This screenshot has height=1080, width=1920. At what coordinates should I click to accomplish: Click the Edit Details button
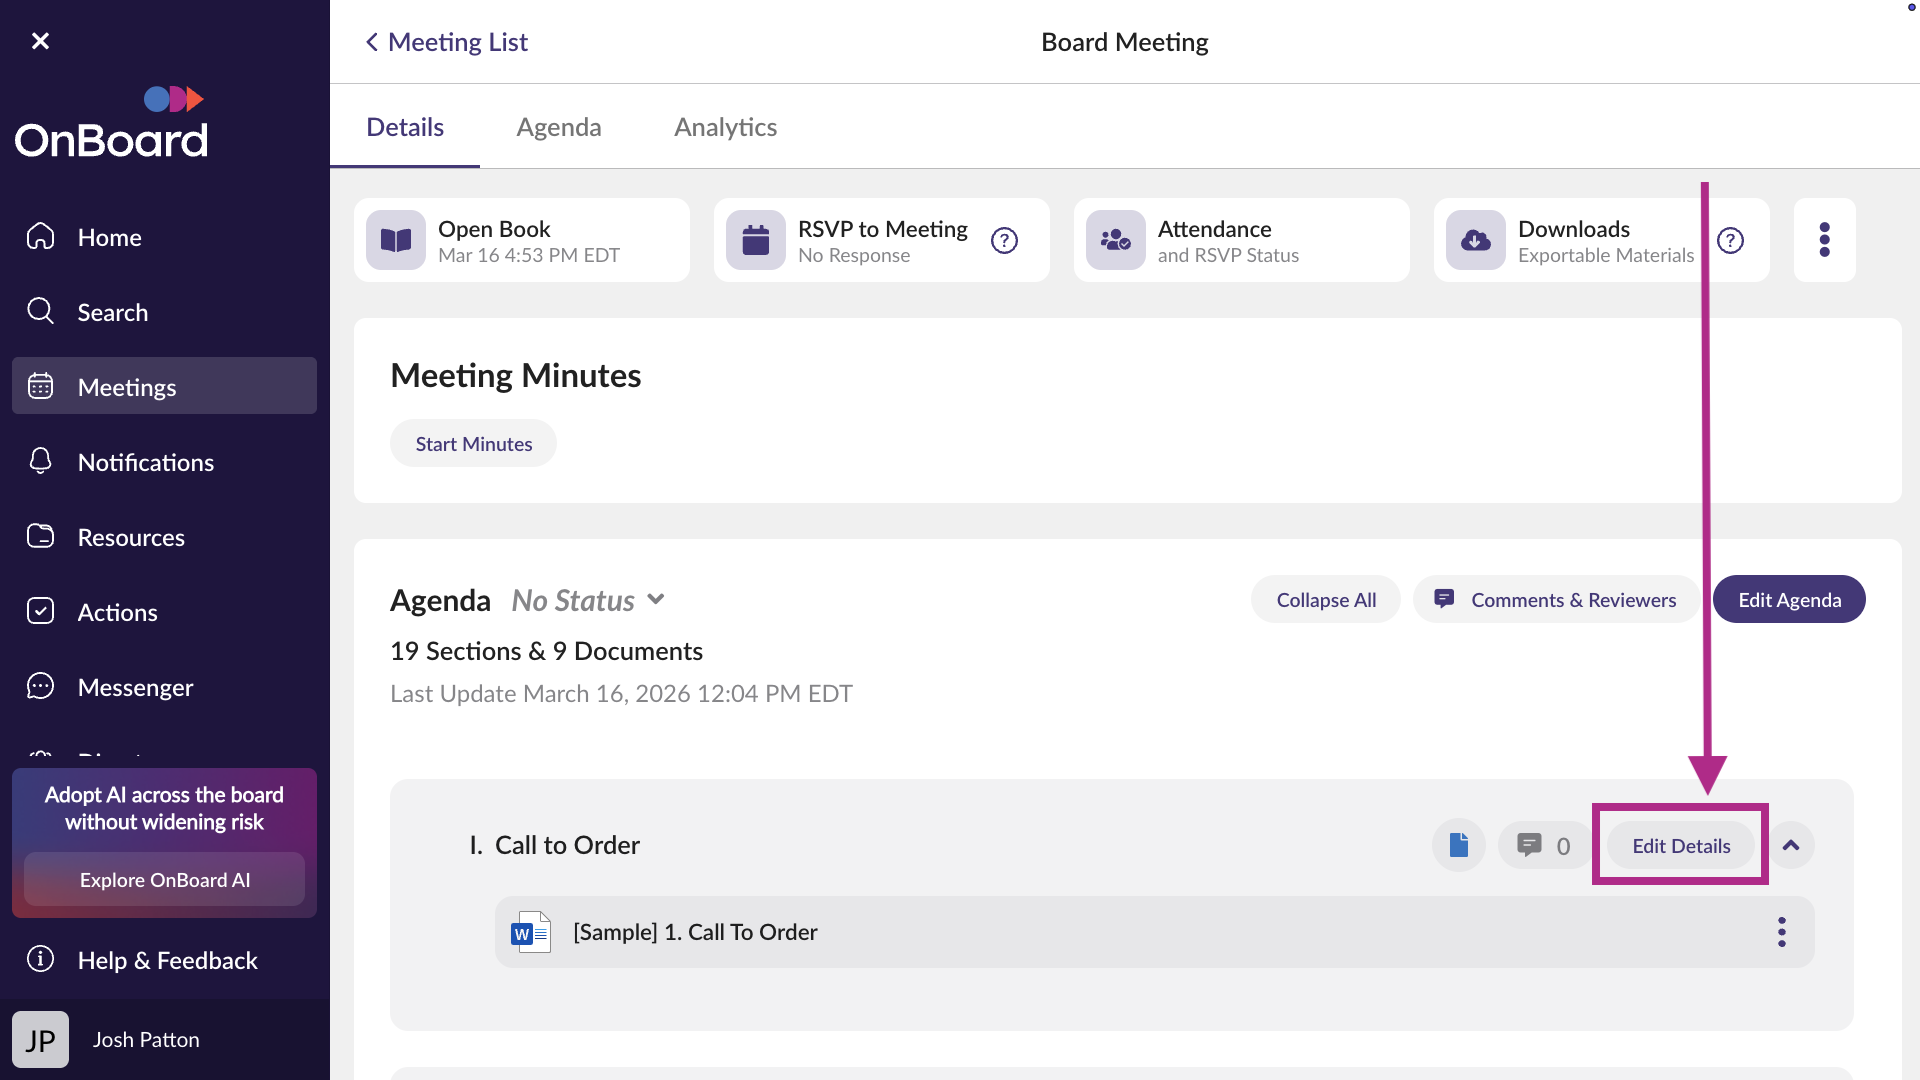1681,845
